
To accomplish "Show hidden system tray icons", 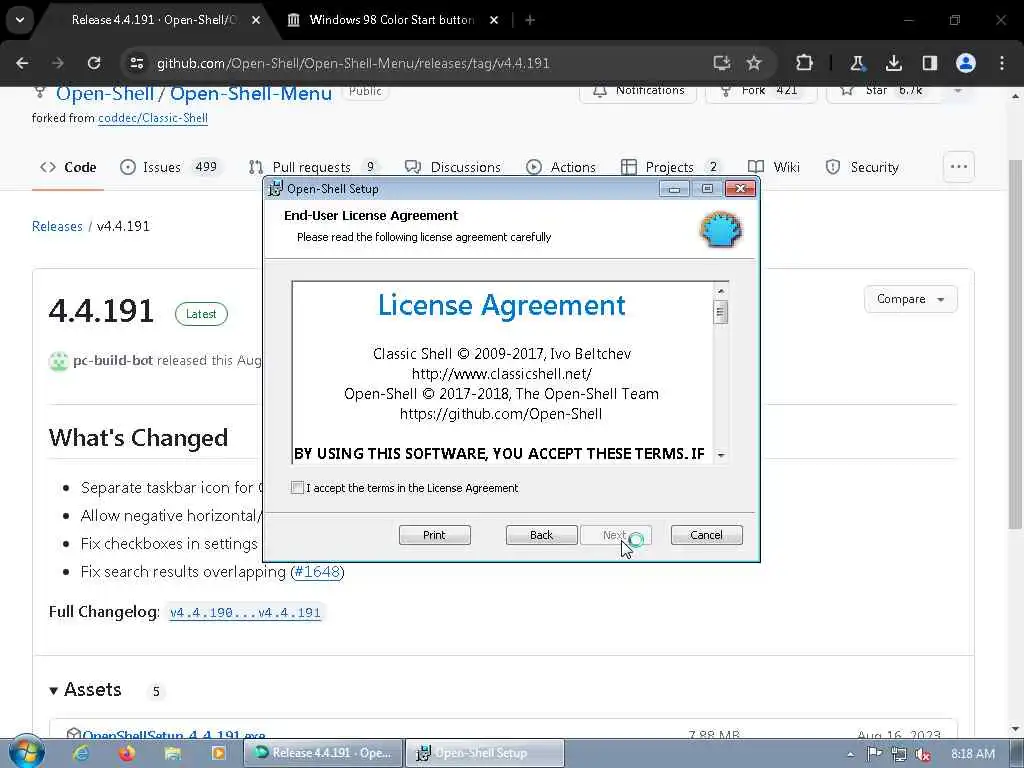I will tap(850, 754).
